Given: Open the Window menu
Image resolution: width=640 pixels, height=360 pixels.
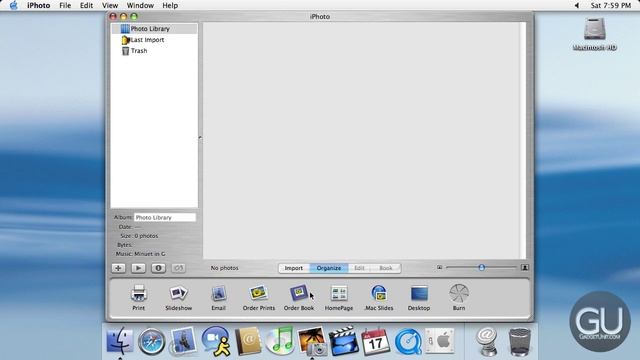Looking at the screenshot, I should click(140, 5).
